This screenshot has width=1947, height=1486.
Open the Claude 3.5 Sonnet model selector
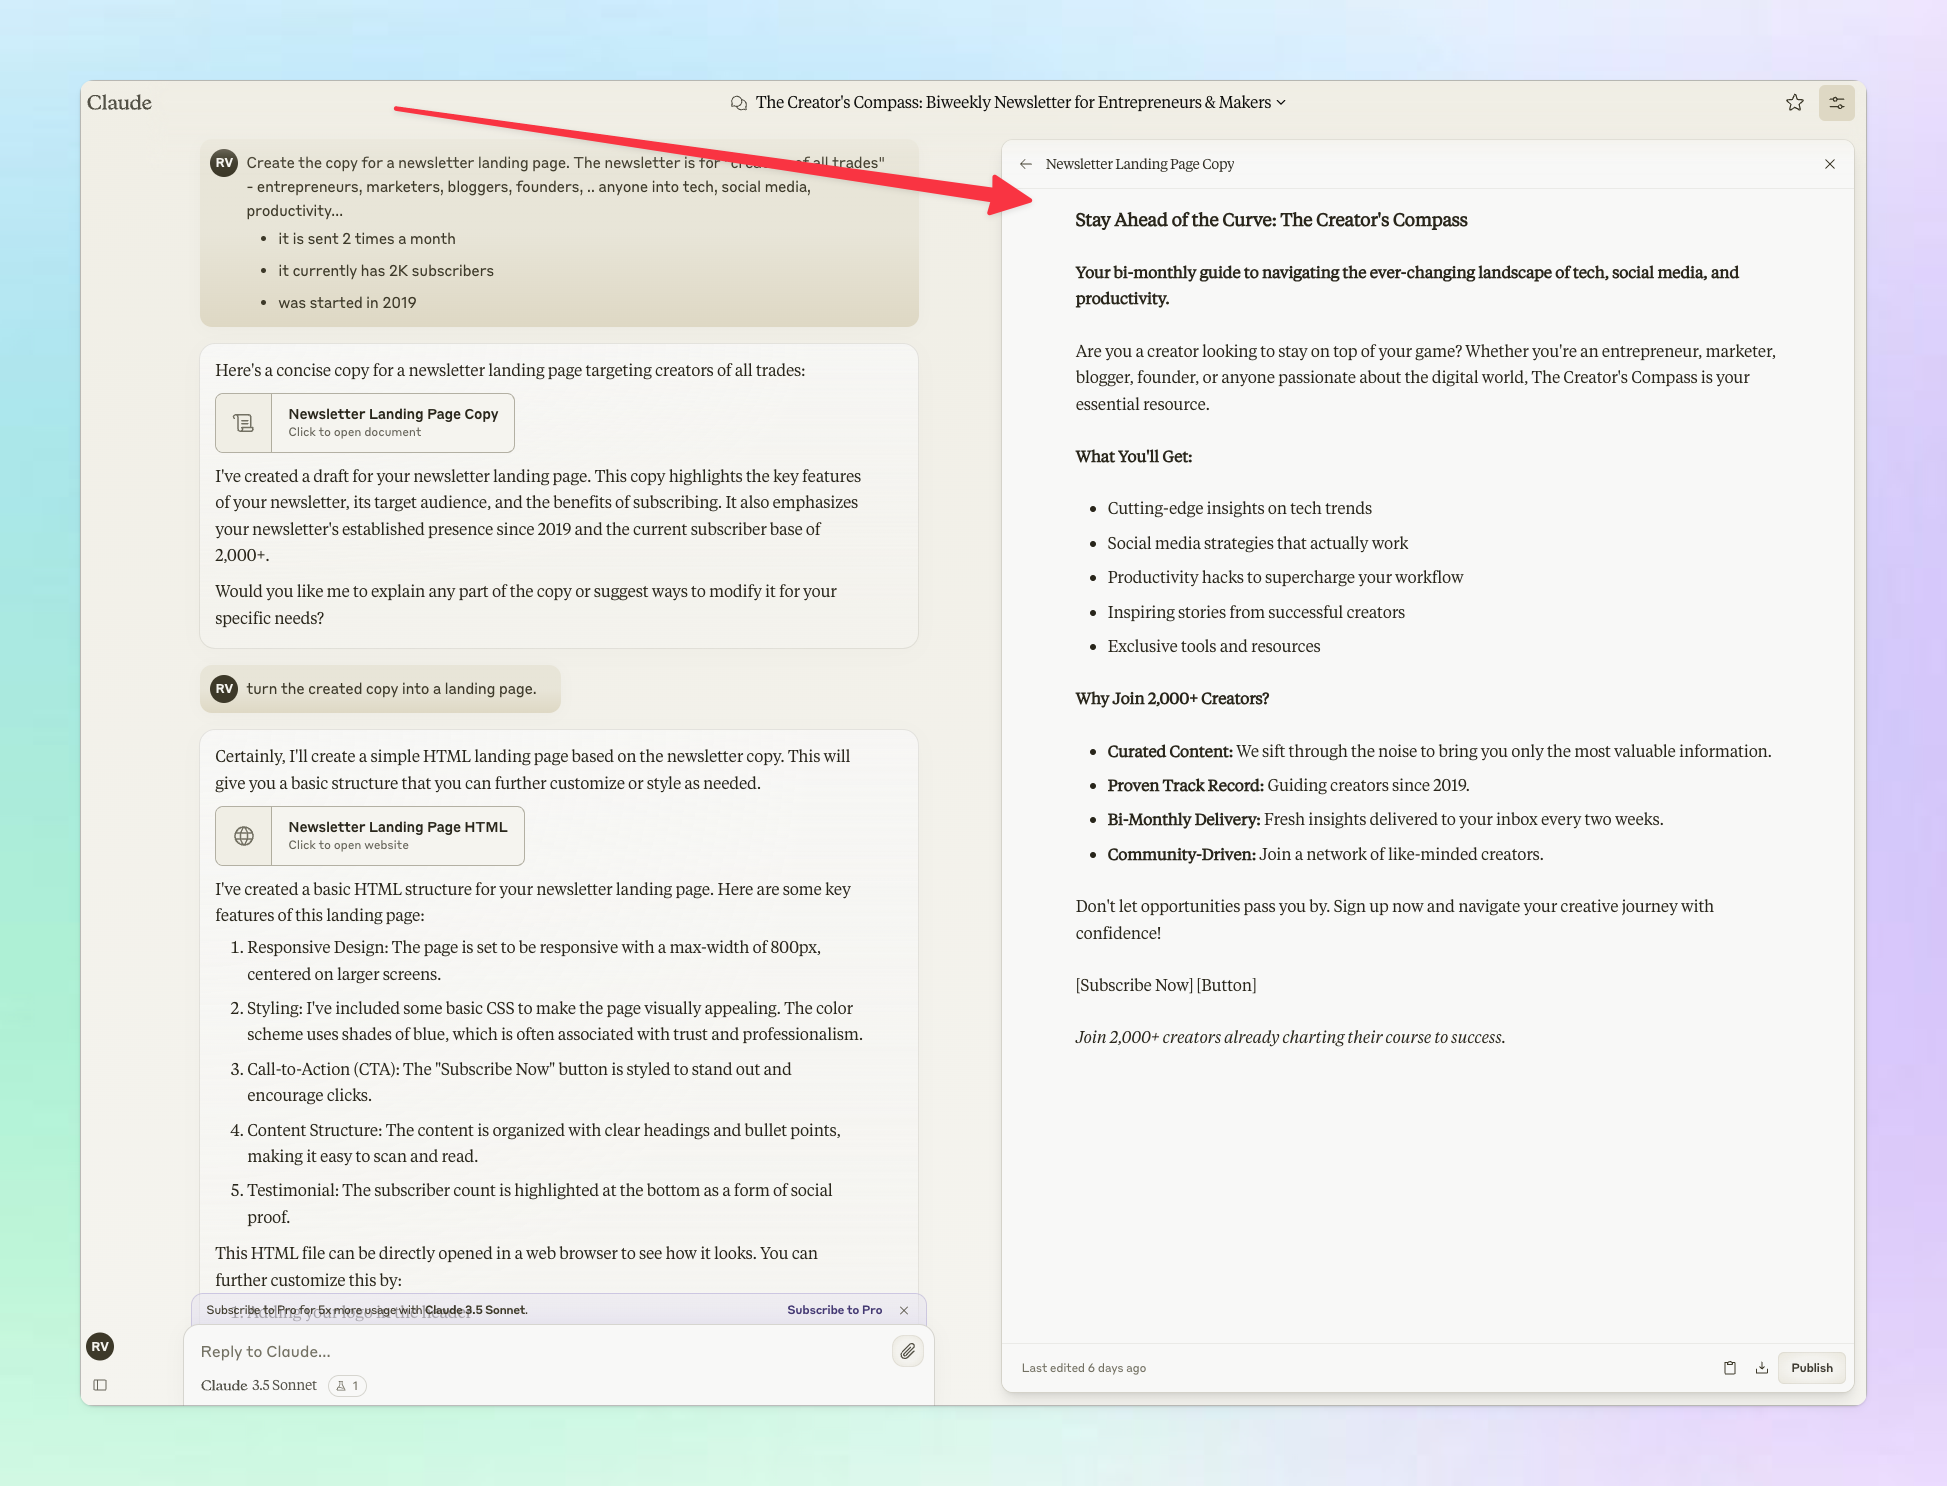tap(258, 1385)
